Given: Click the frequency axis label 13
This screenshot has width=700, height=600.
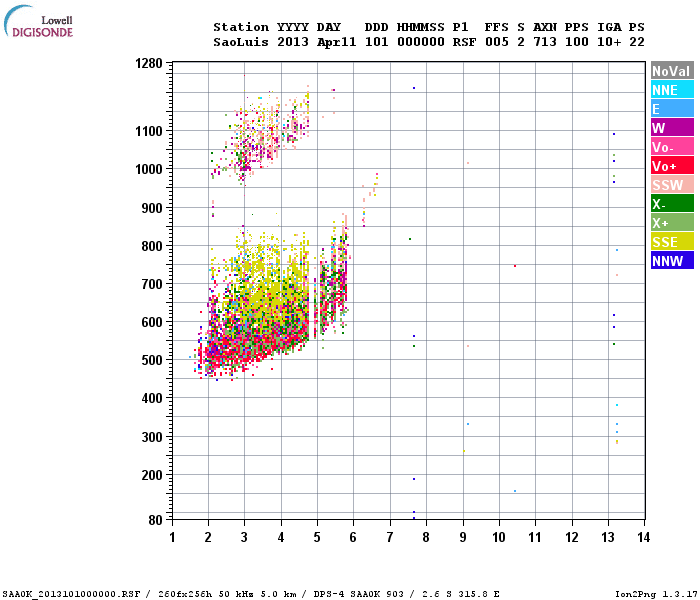Looking at the screenshot, I should [x=608, y=537].
